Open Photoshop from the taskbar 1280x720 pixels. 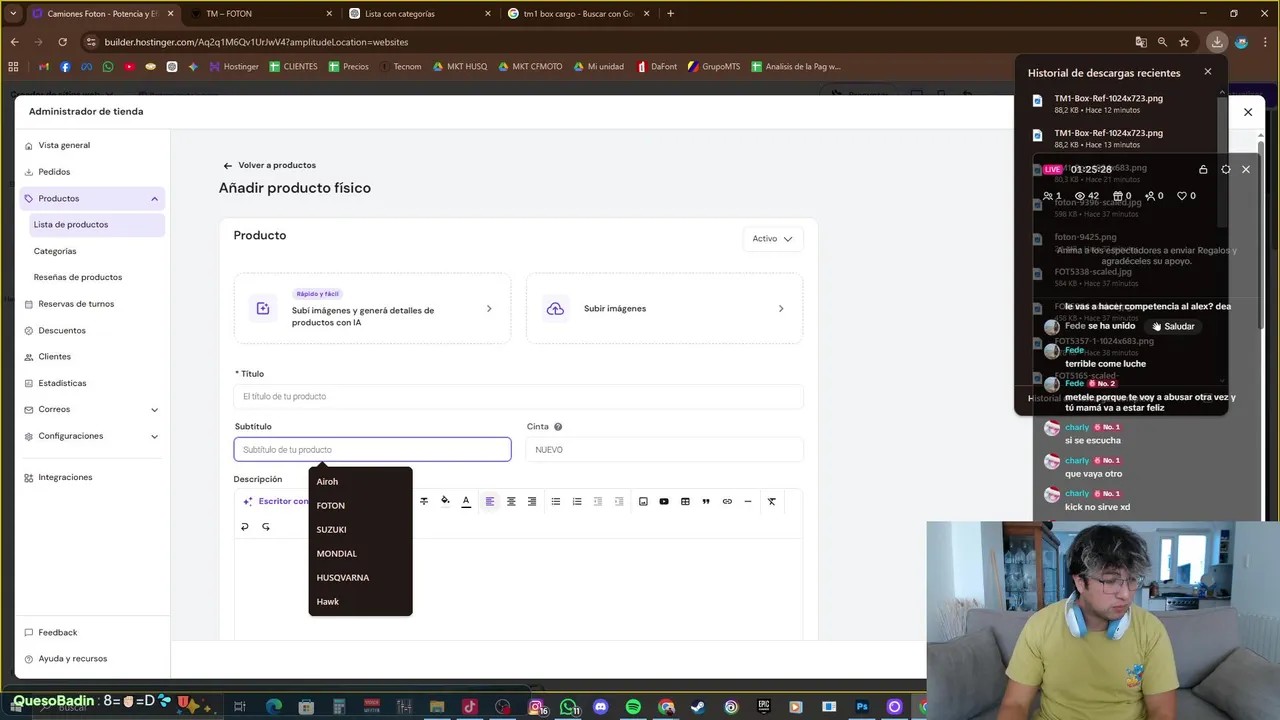(861, 707)
